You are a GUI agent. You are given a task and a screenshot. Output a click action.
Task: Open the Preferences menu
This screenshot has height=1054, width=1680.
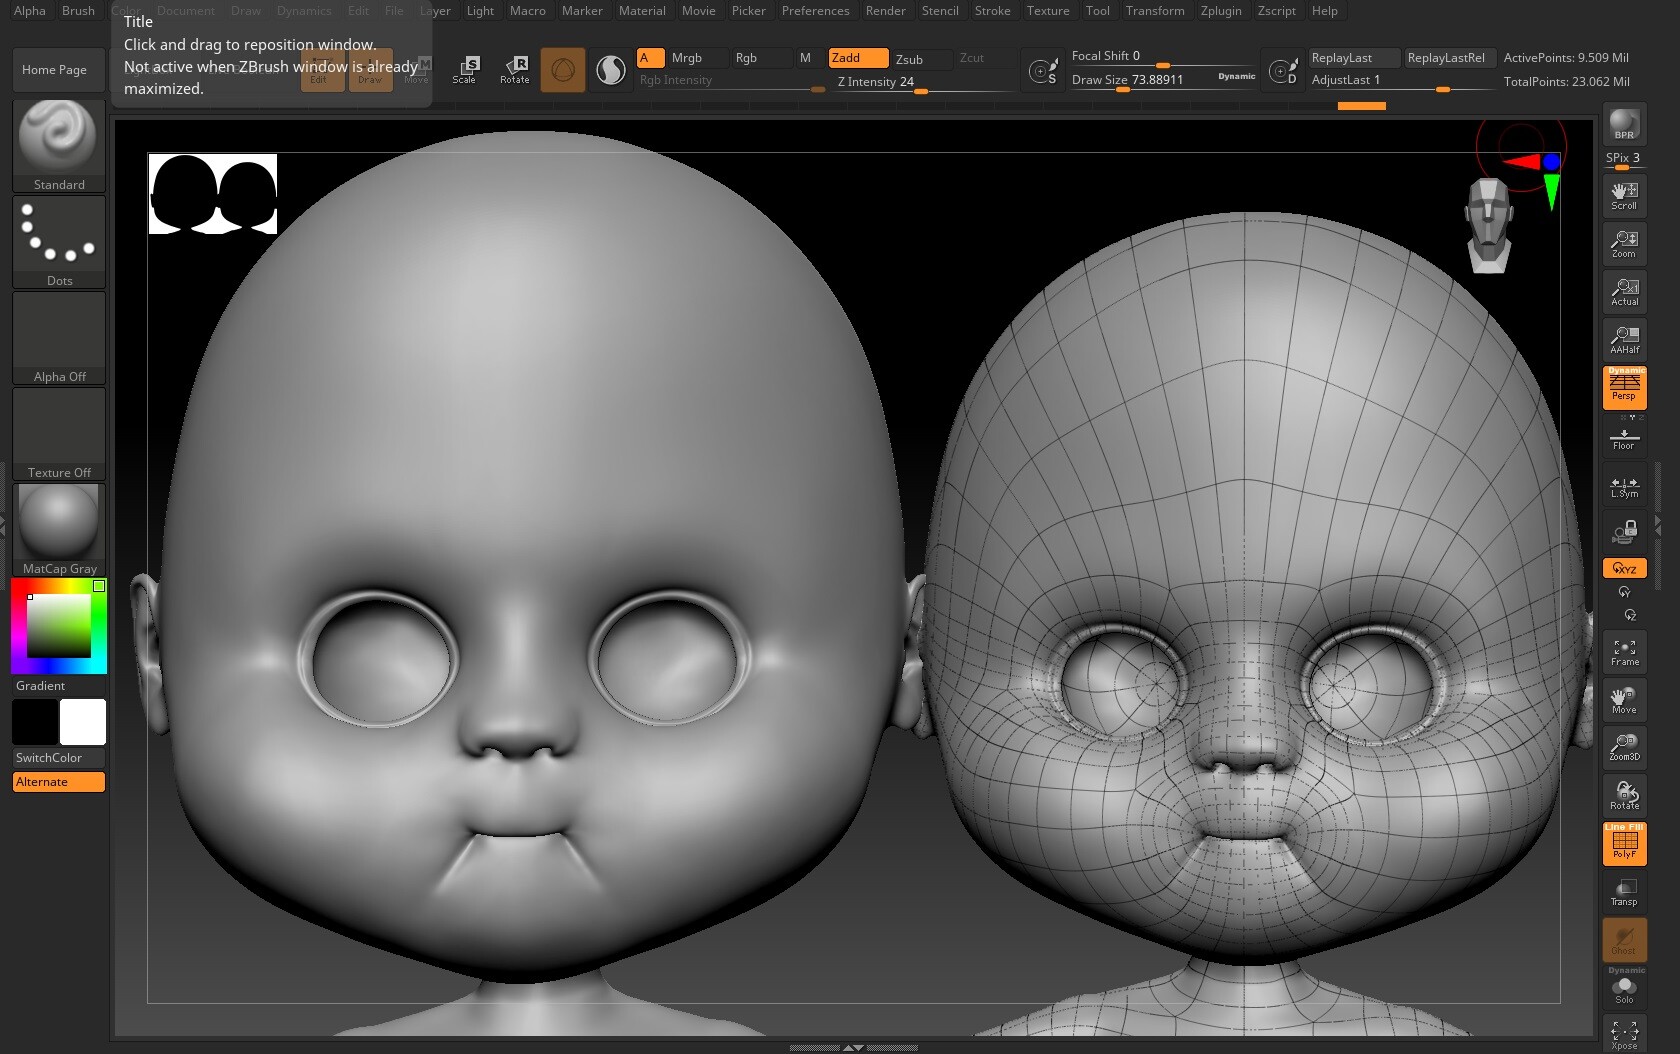(815, 11)
